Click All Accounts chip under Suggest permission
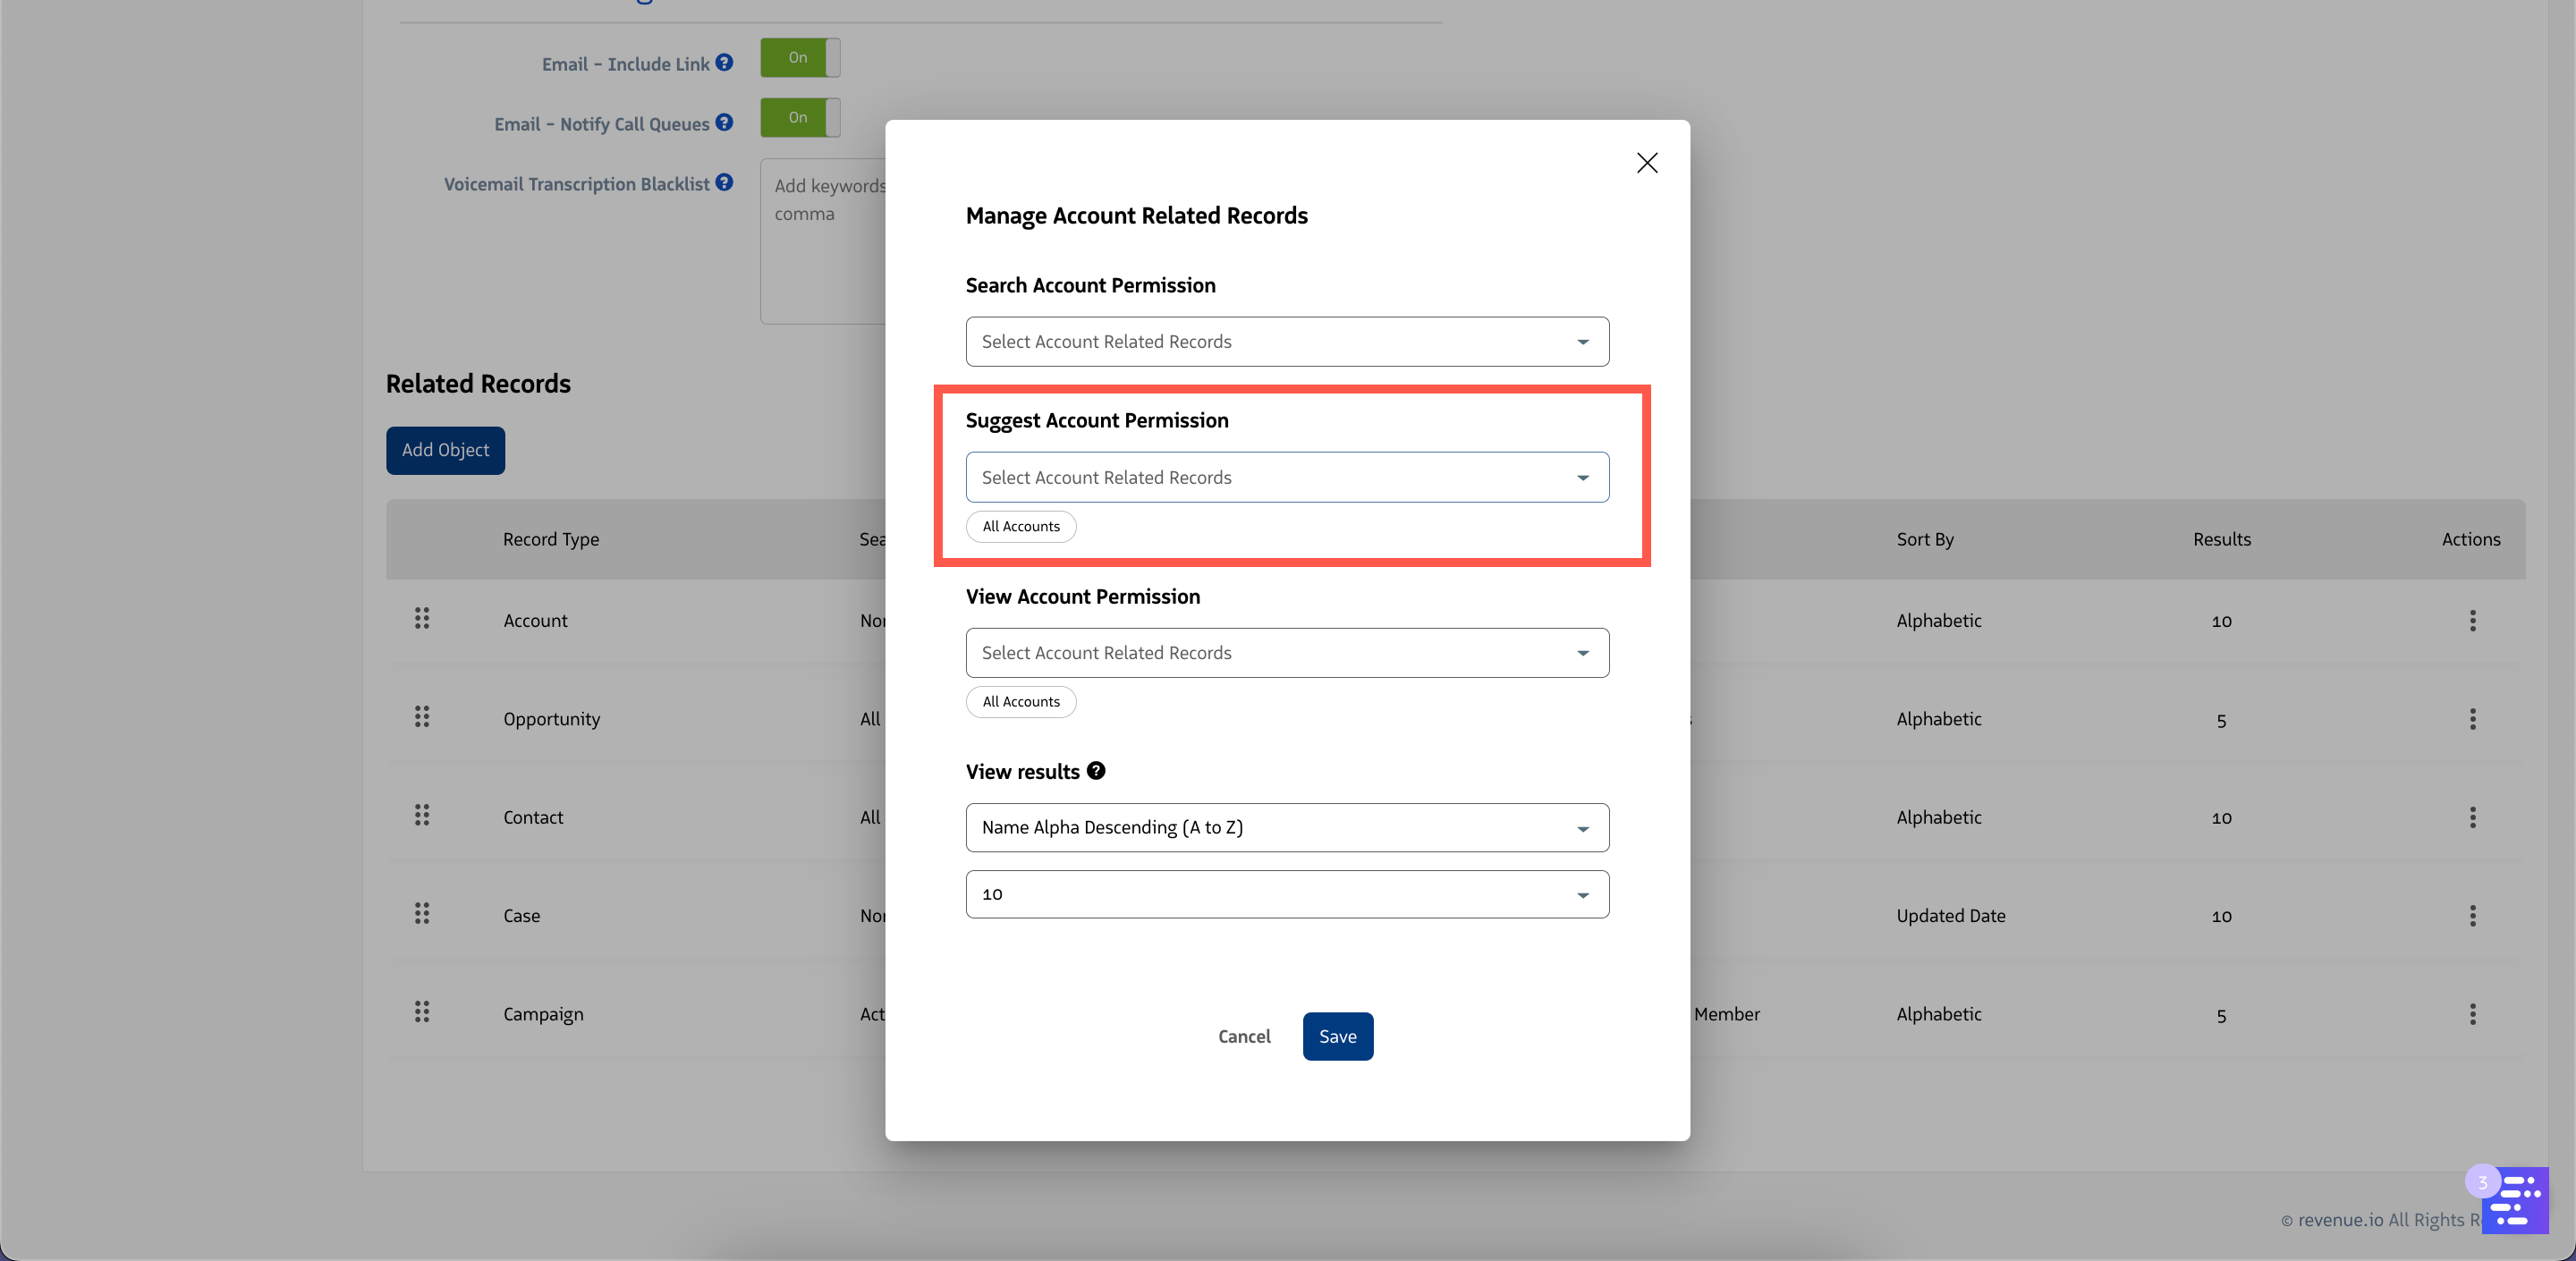The width and height of the screenshot is (2576, 1261). pos(1020,527)
